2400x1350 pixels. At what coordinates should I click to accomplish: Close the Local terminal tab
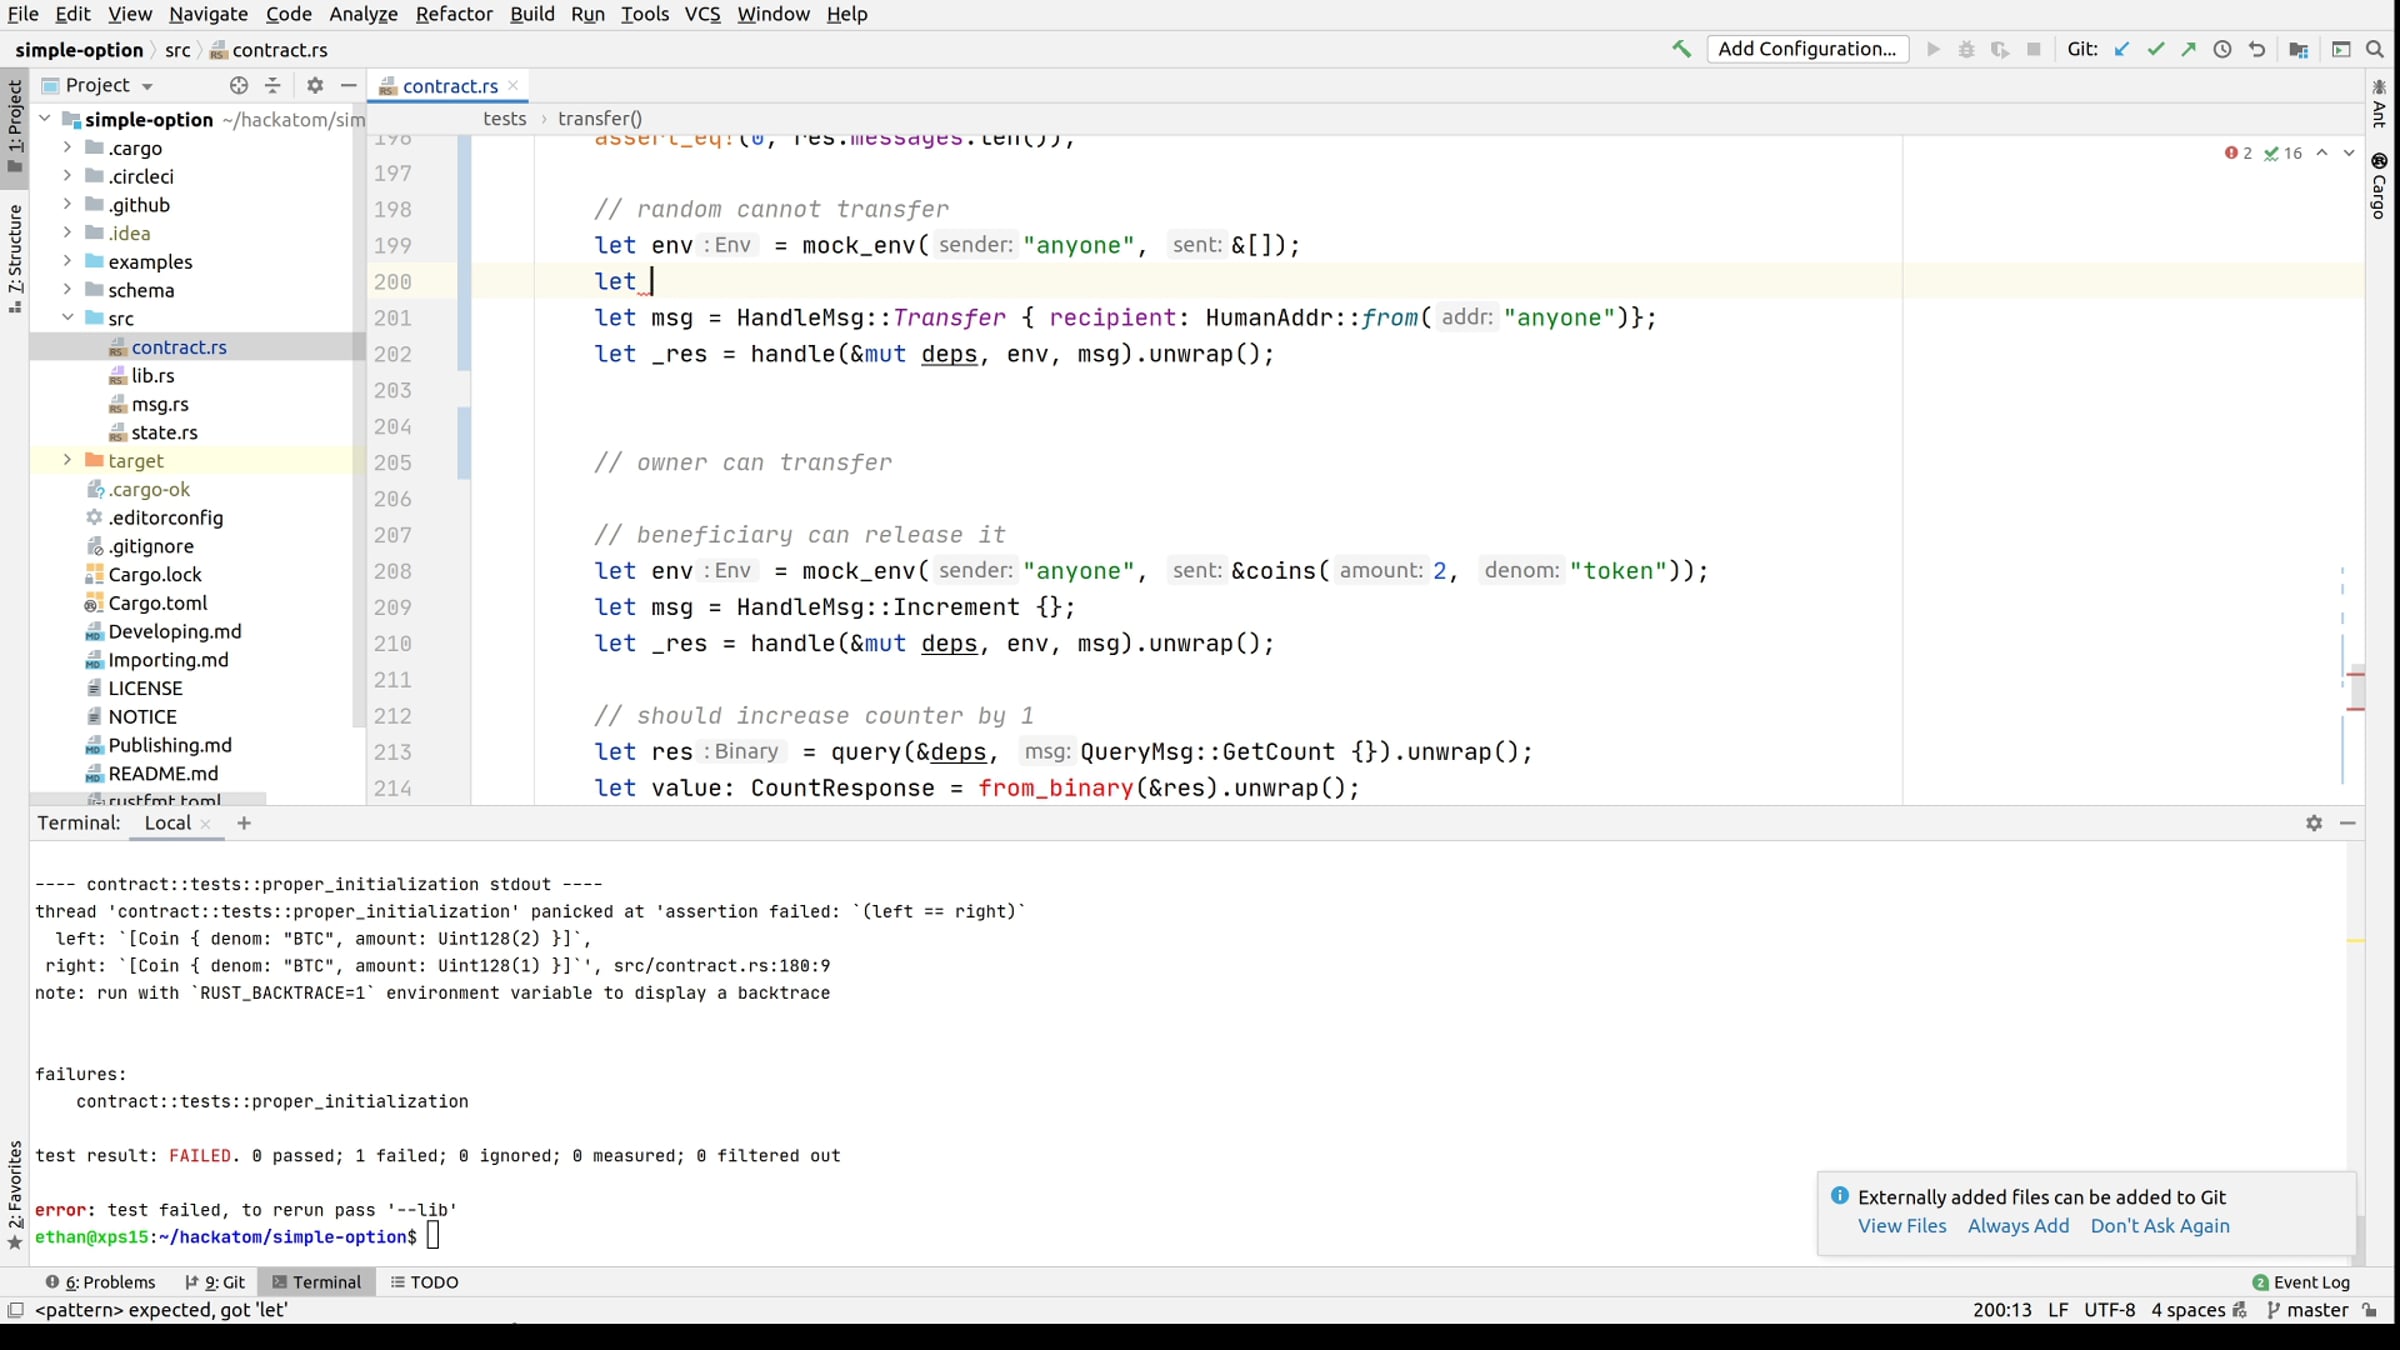206,823
